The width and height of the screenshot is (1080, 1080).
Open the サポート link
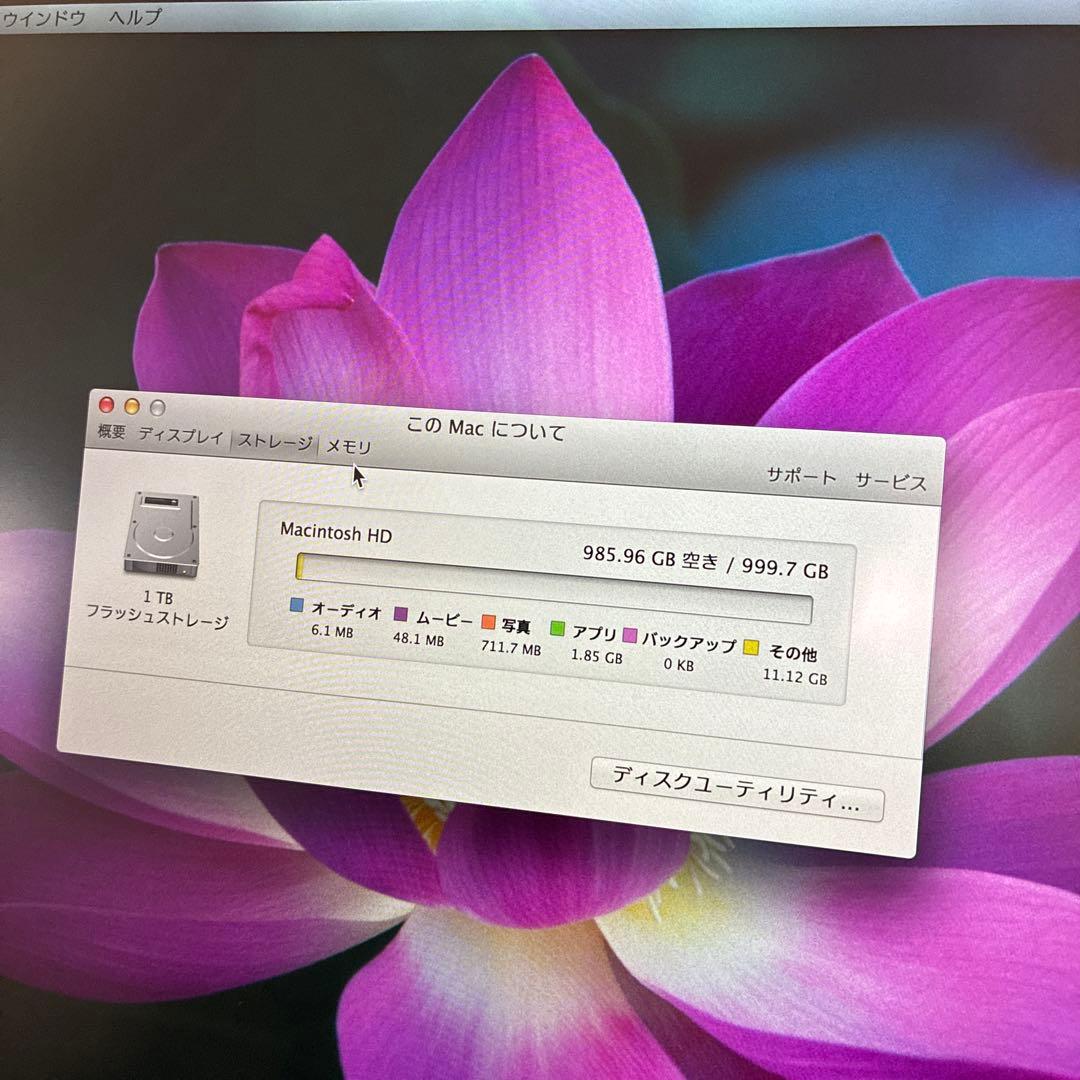[801, 476]
